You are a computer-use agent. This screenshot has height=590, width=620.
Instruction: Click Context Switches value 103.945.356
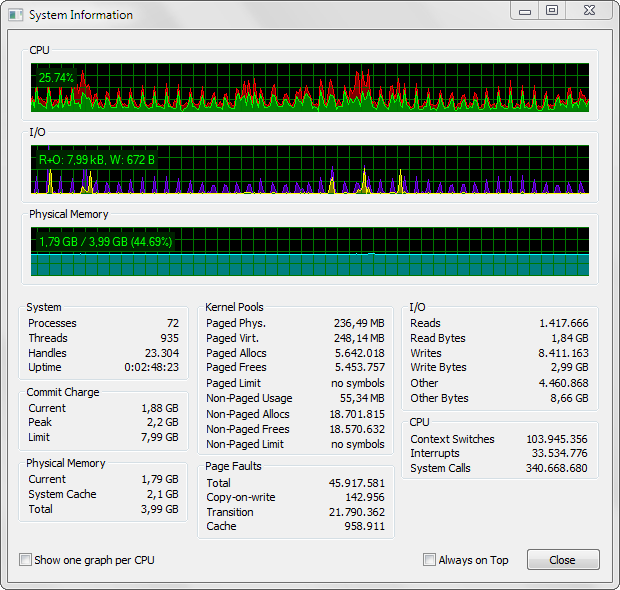[557, 439]
